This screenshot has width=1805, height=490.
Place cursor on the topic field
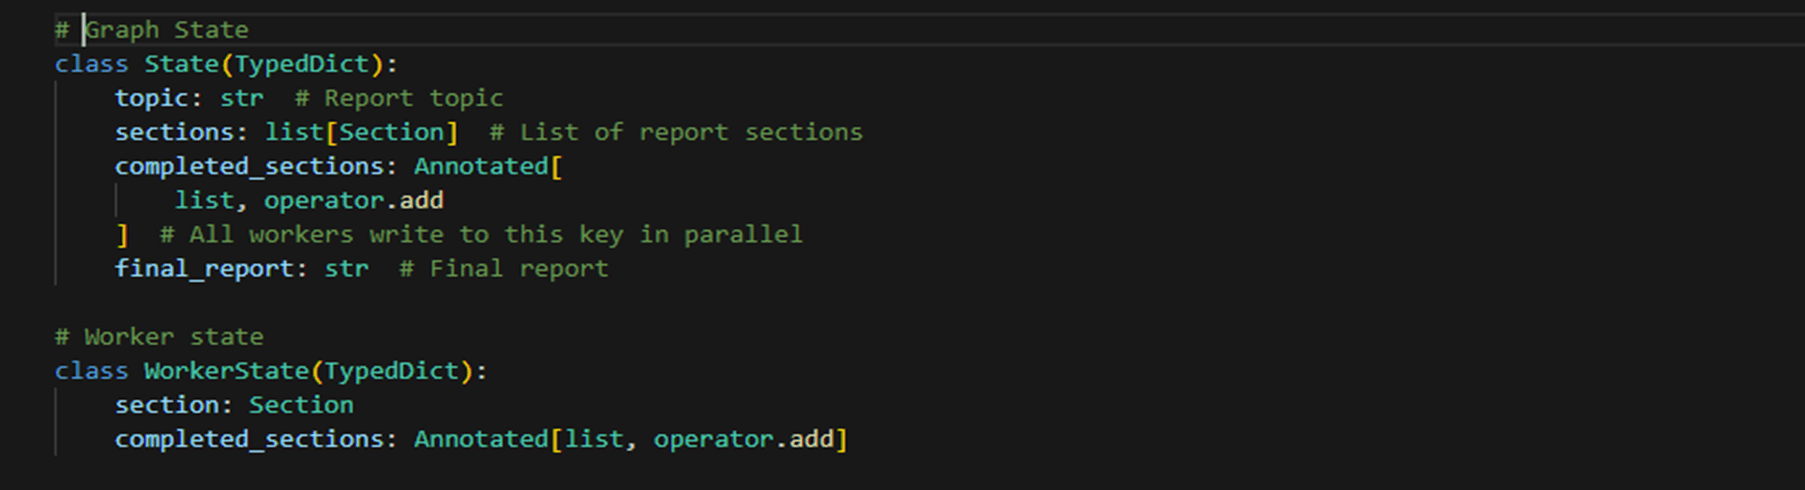pyautogui.click(x=151, y=98)
